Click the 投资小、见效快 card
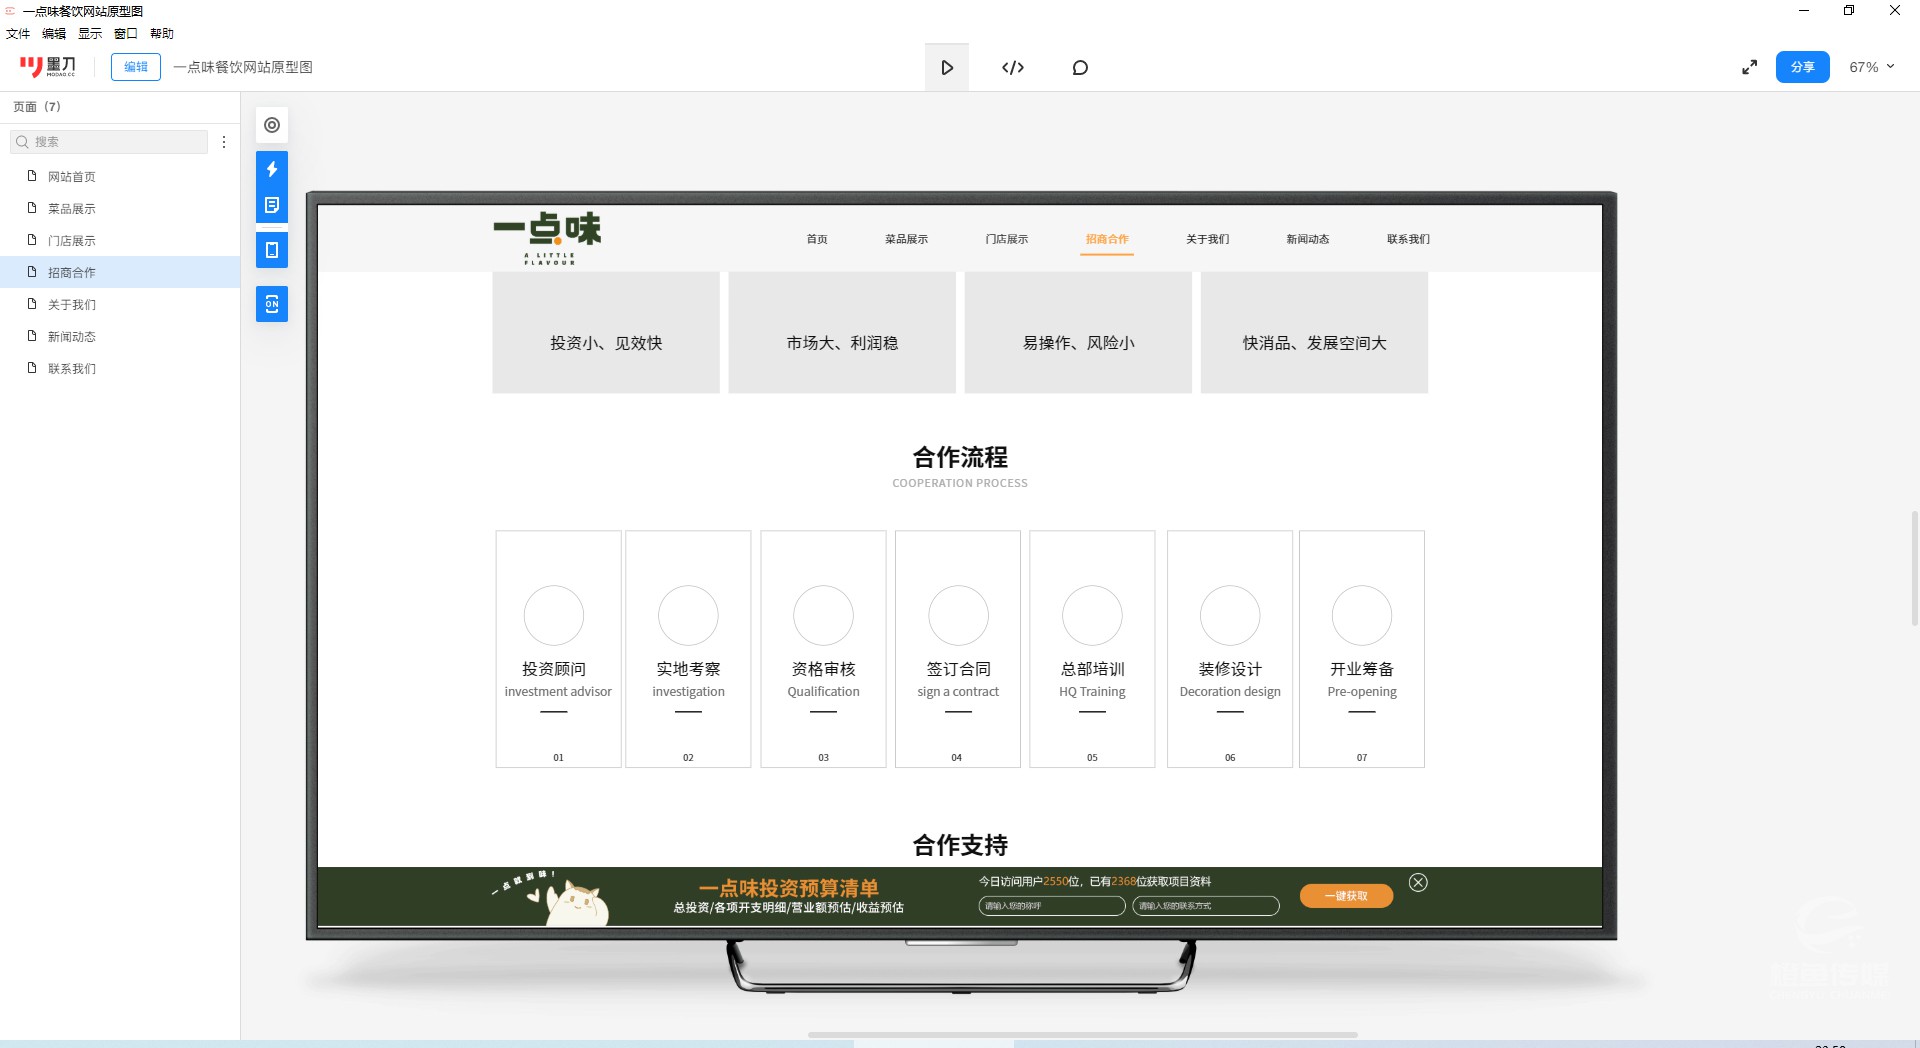The width and height of the screenshot is (1920, 1048). tap(606, 333)
